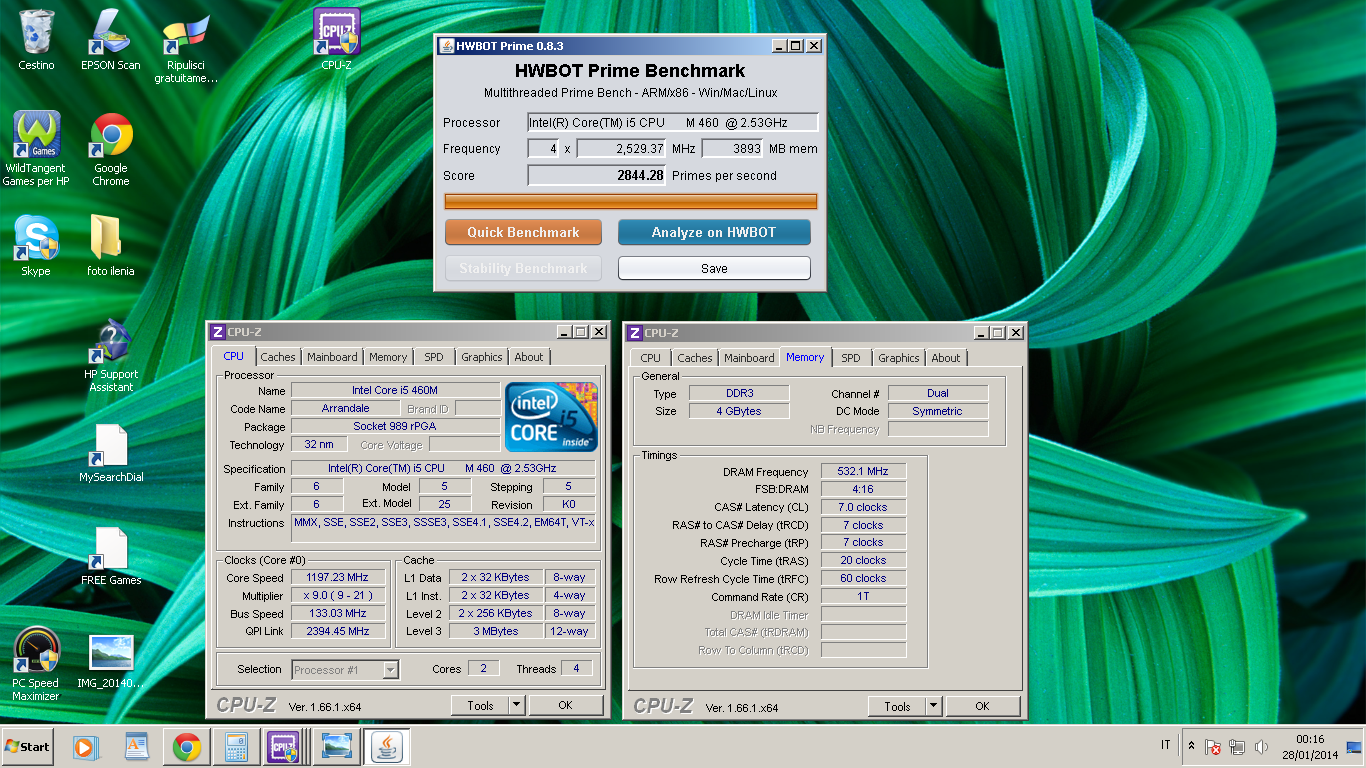
Task: Click the Processor name field in HWBOT Prime
Action: [x=673, y=123]
